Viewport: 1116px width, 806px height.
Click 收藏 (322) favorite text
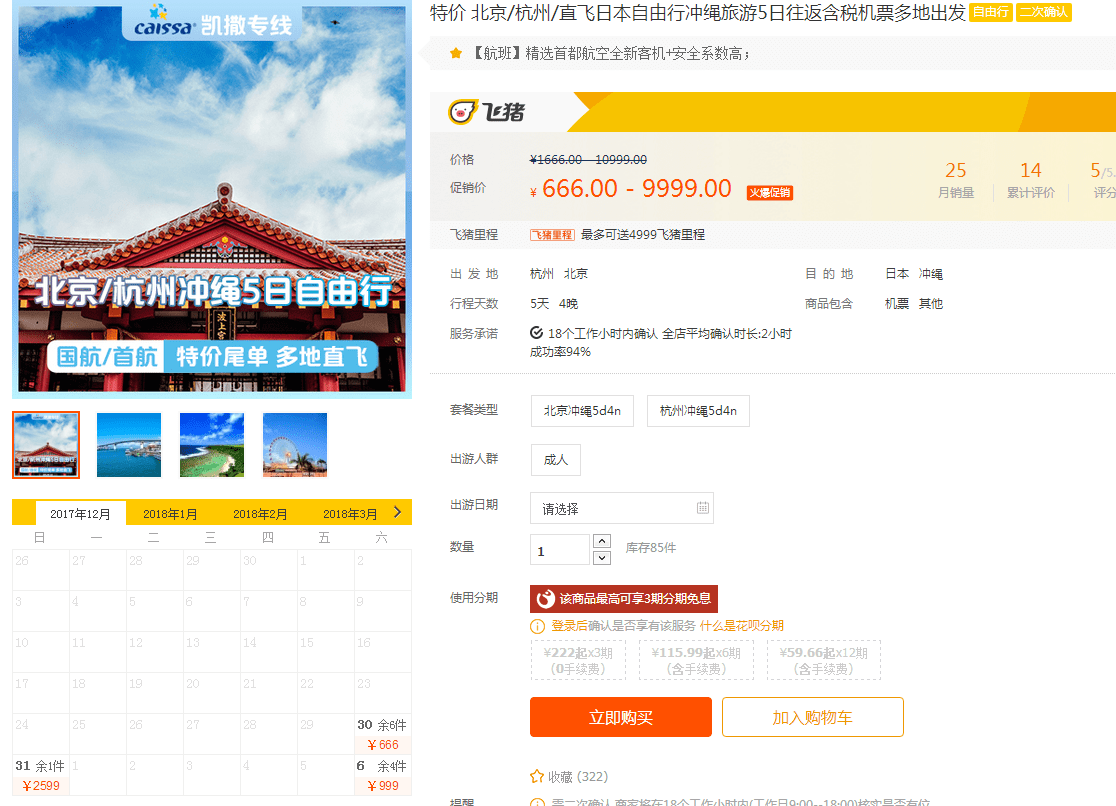point(578,777)
